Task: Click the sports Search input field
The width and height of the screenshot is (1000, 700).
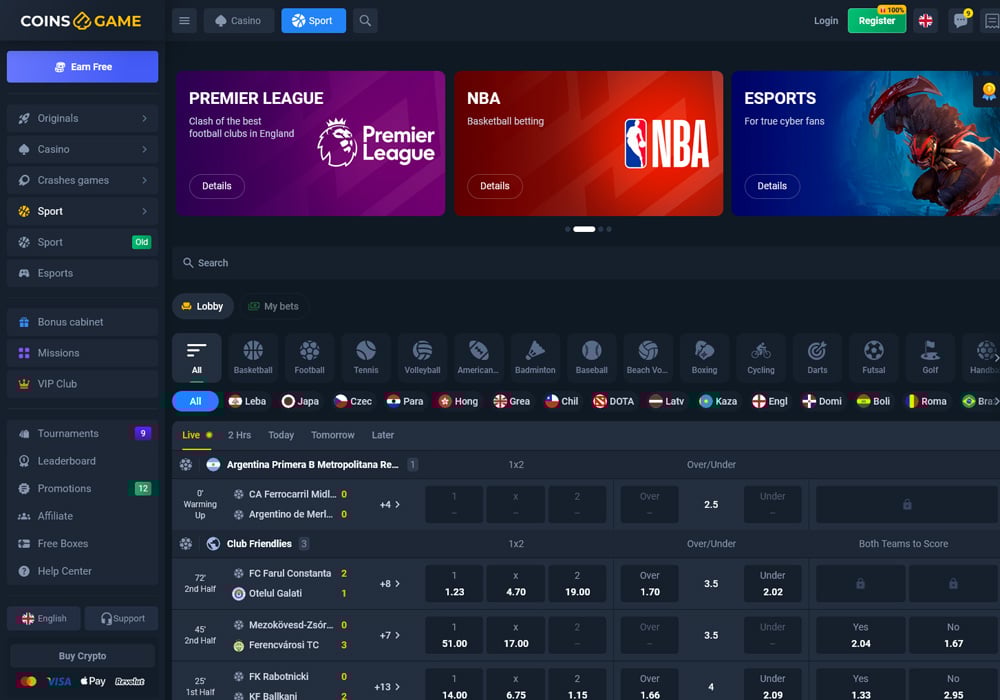Action: (x=585, y=263)
